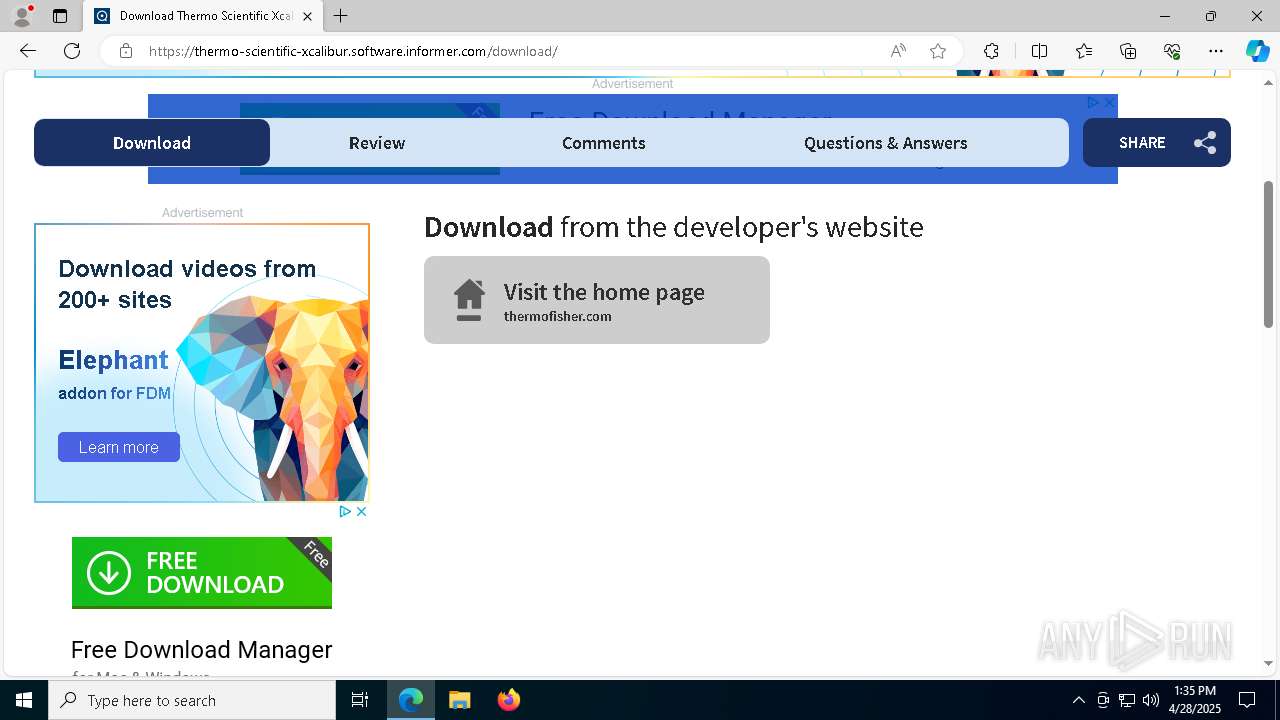Open the Copilot sidebar icon

pos(1257,51)
